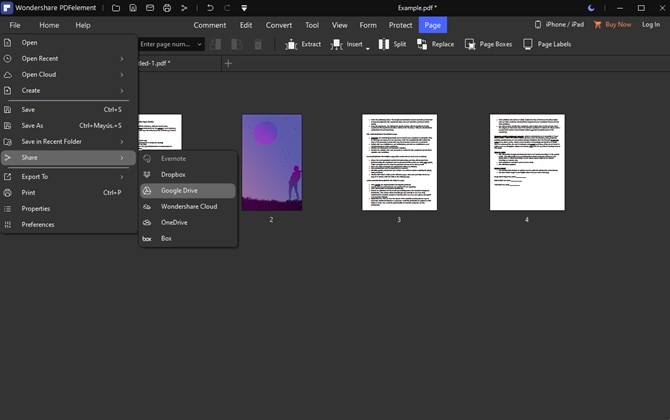
Task: Open the Page Boxes tool
Action: click(x=488, y=44)
